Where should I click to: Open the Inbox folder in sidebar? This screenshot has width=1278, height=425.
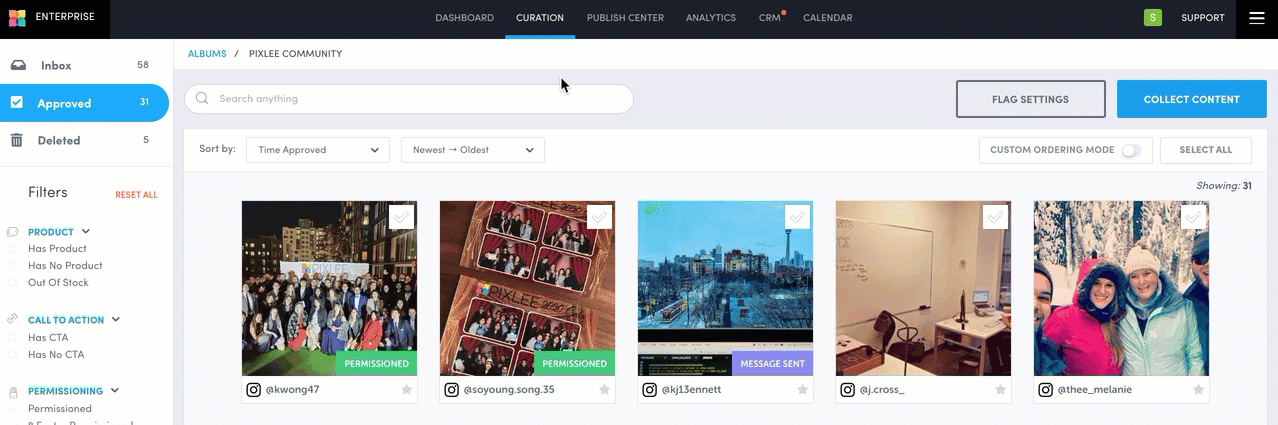coord(56,65)
